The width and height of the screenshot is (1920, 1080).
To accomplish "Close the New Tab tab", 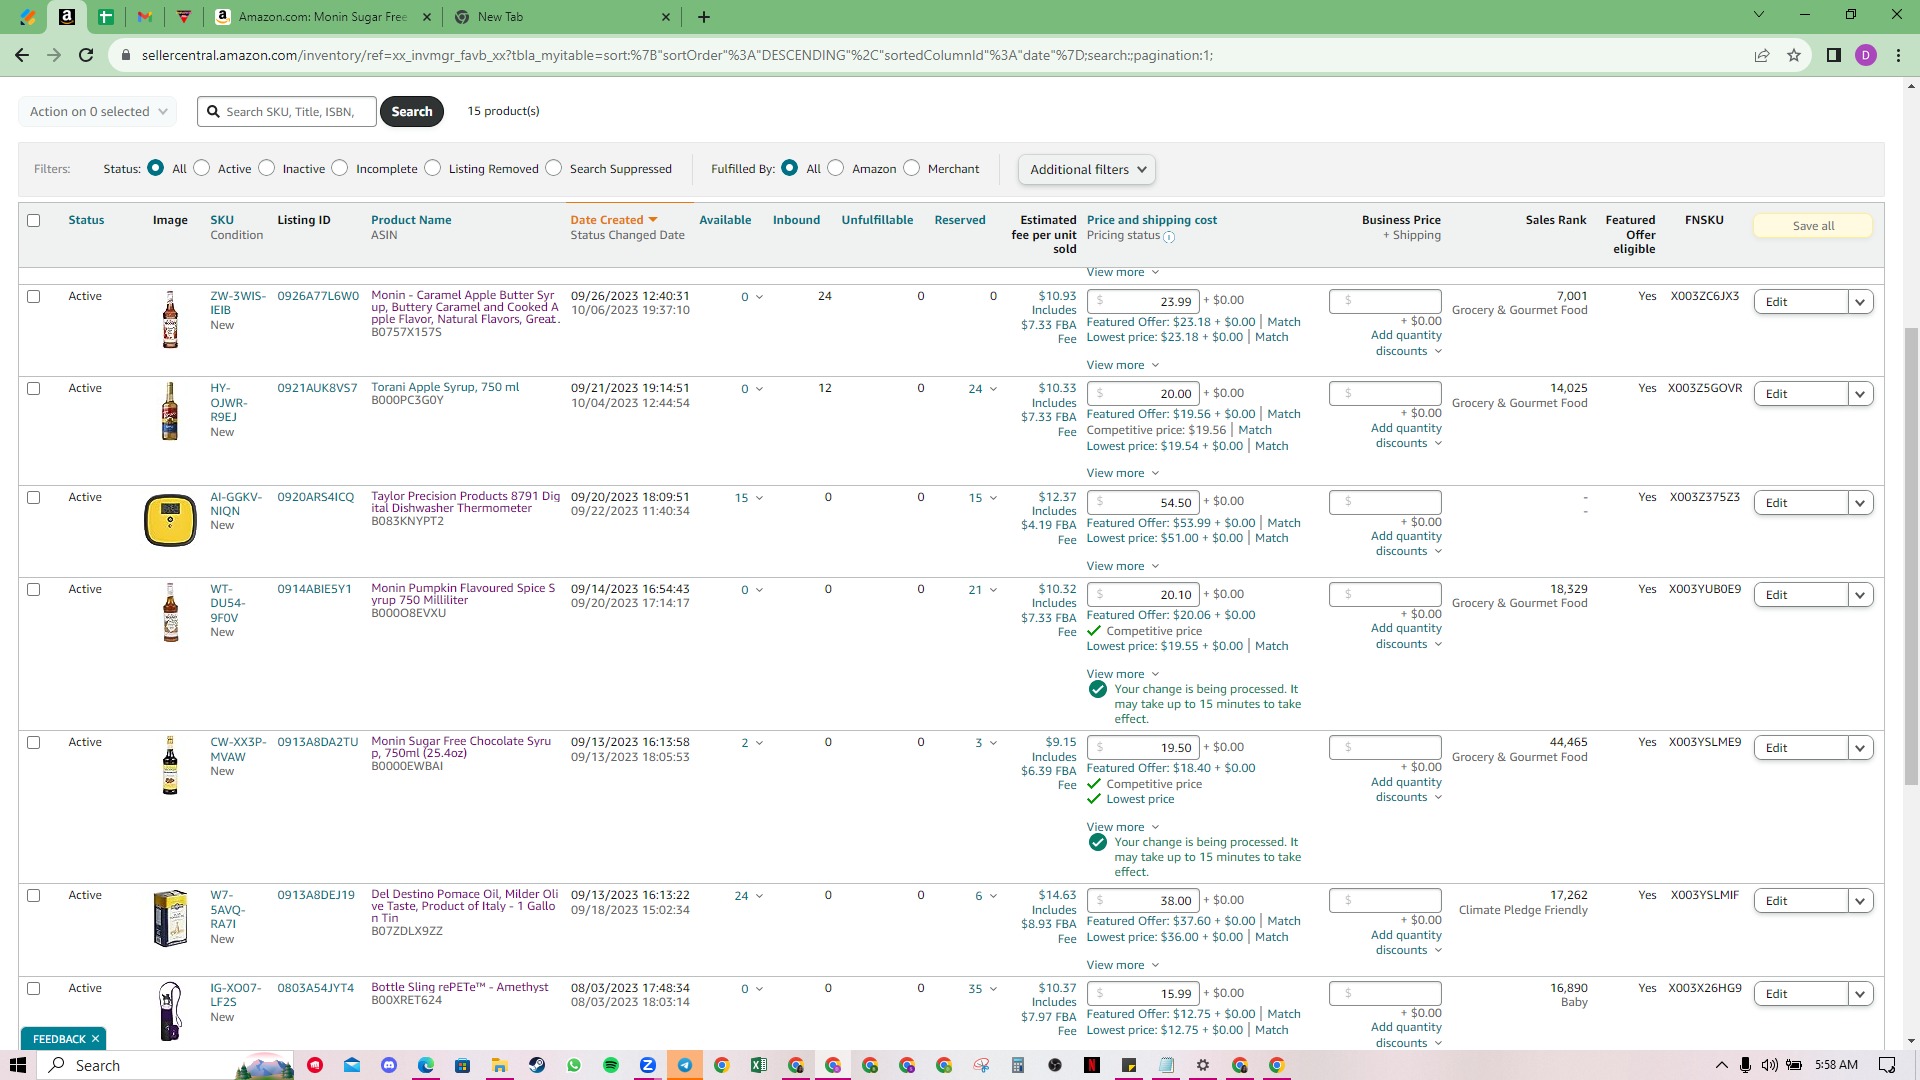I will 666,17.
